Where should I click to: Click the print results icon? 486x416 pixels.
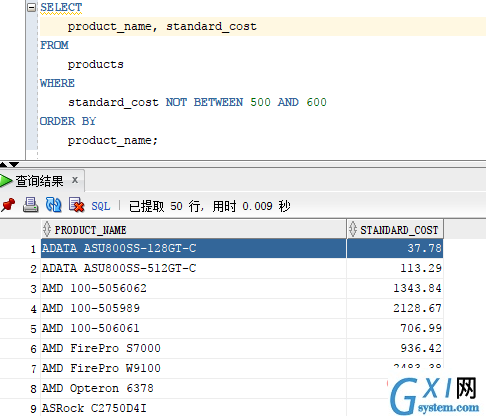pos(30,205)
